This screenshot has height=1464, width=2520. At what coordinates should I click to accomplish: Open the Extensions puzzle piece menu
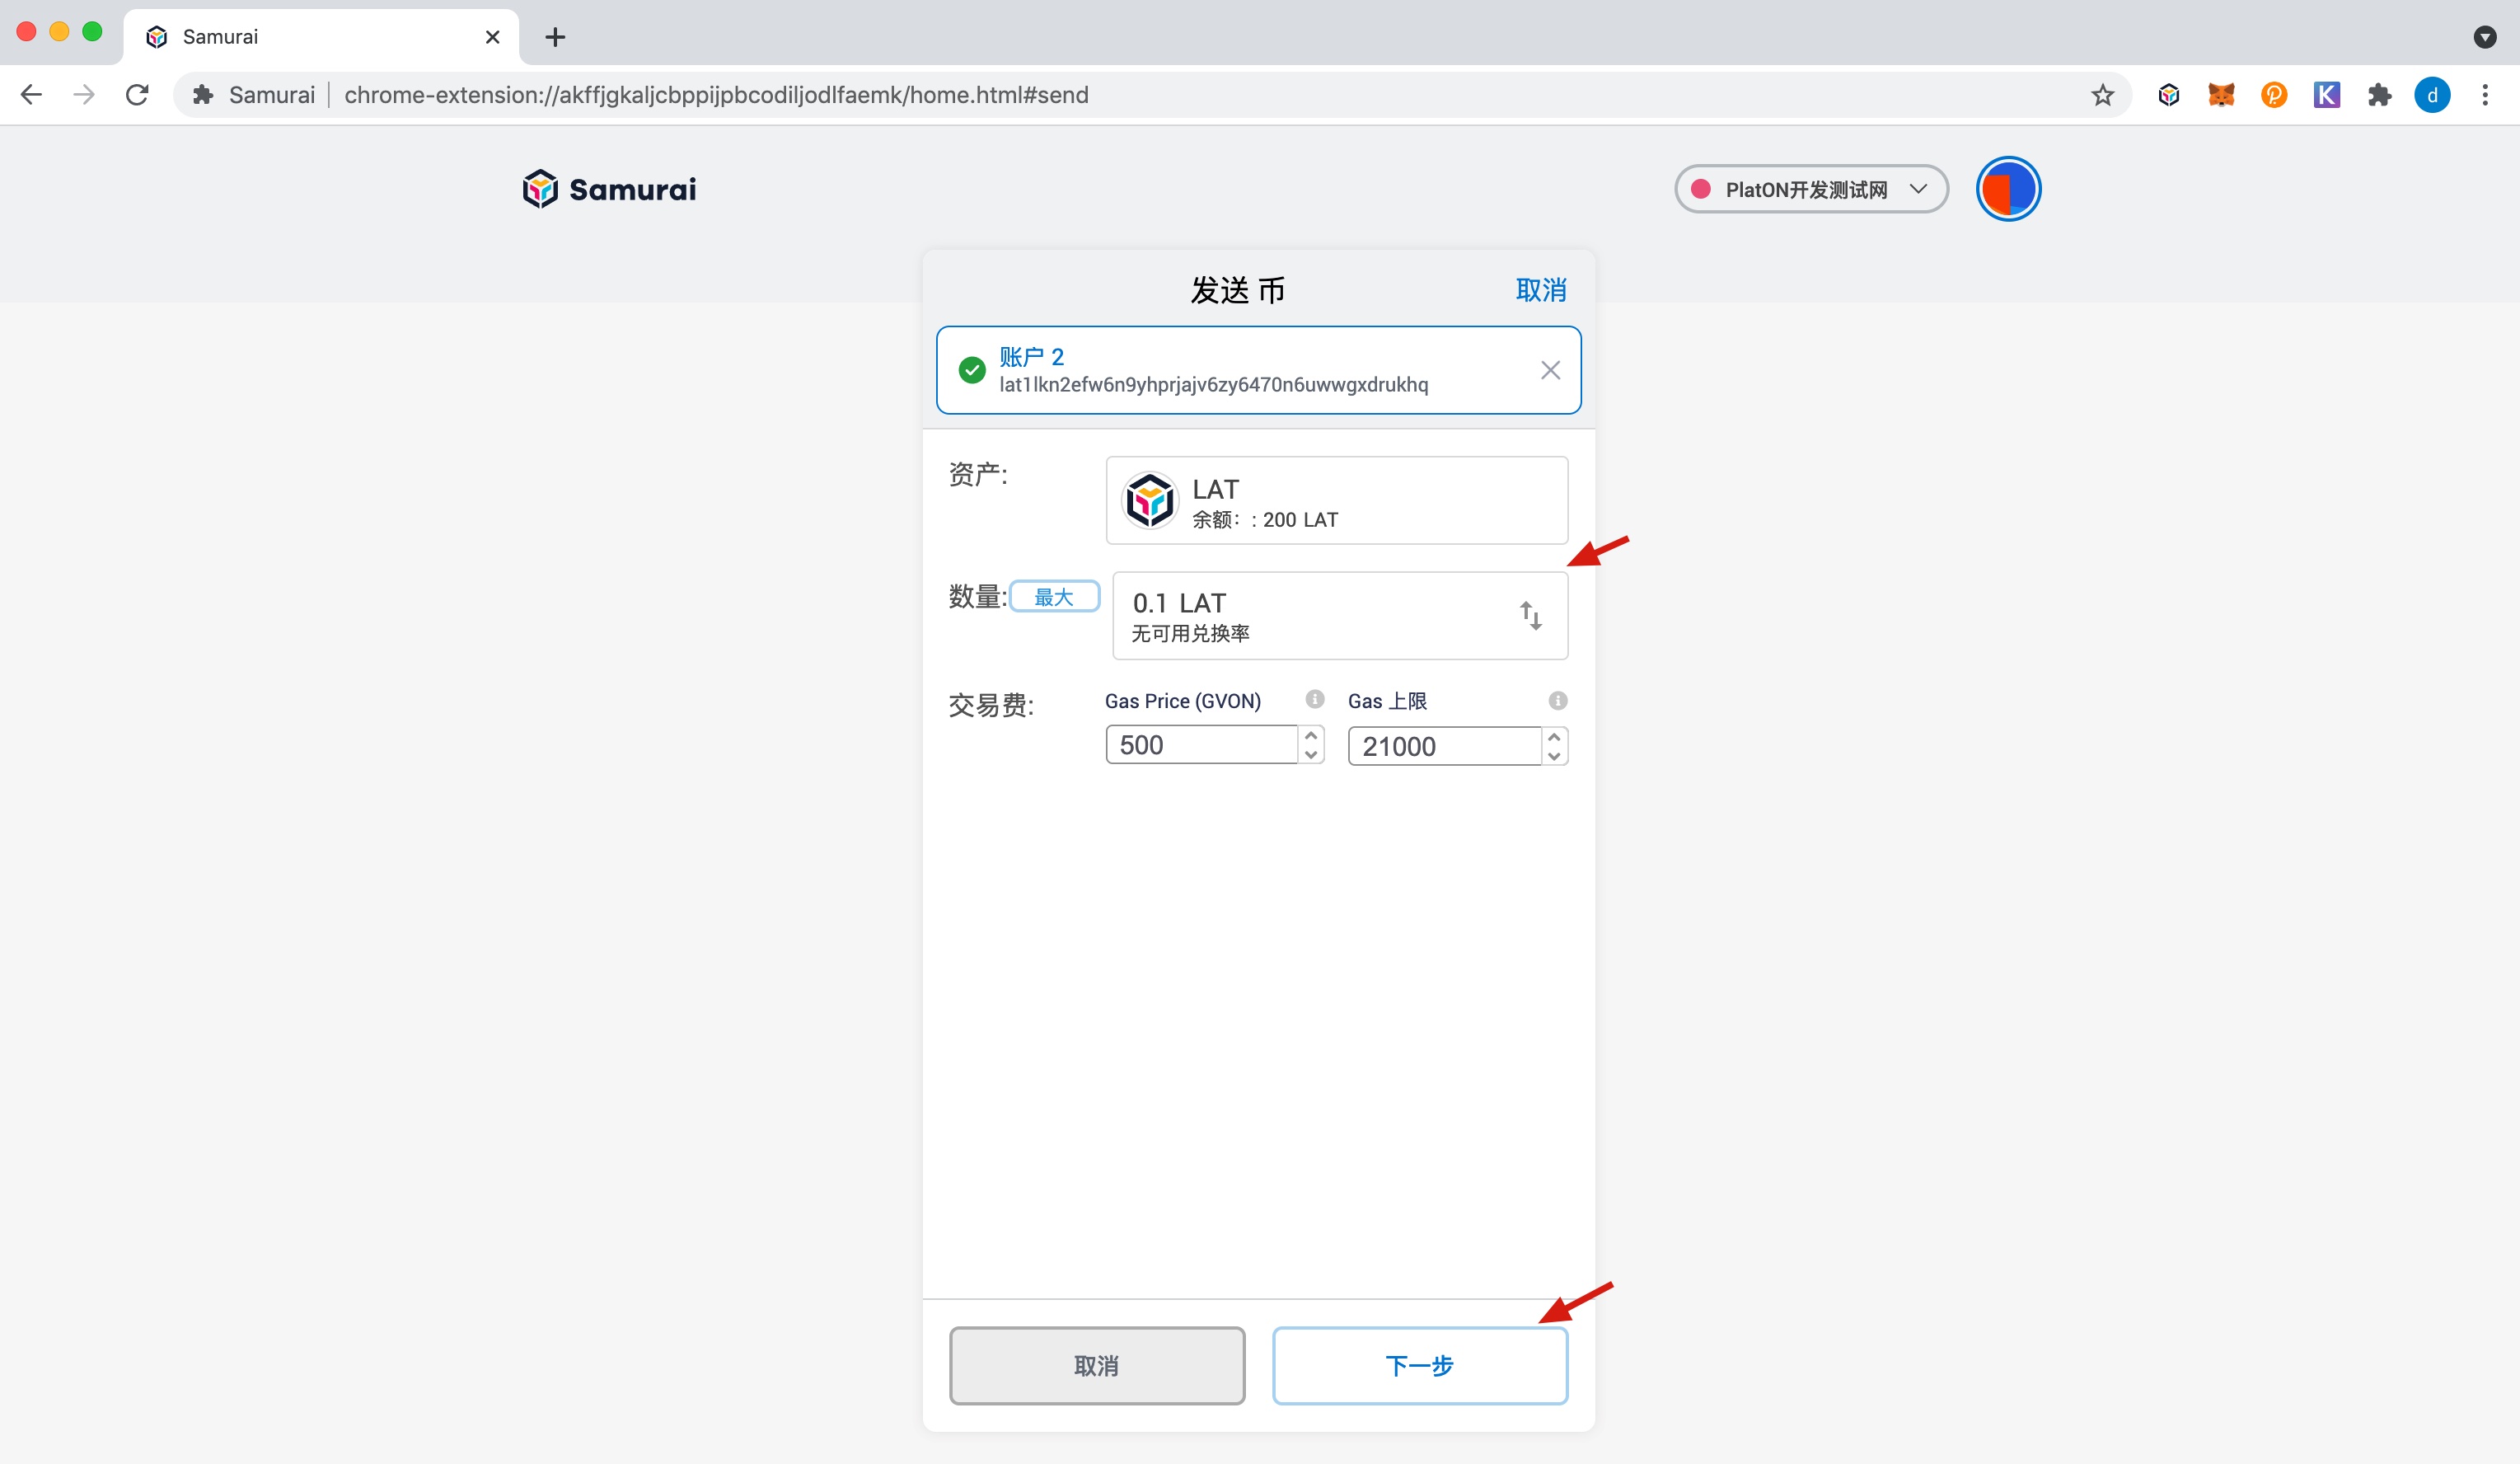(2380, 95)
